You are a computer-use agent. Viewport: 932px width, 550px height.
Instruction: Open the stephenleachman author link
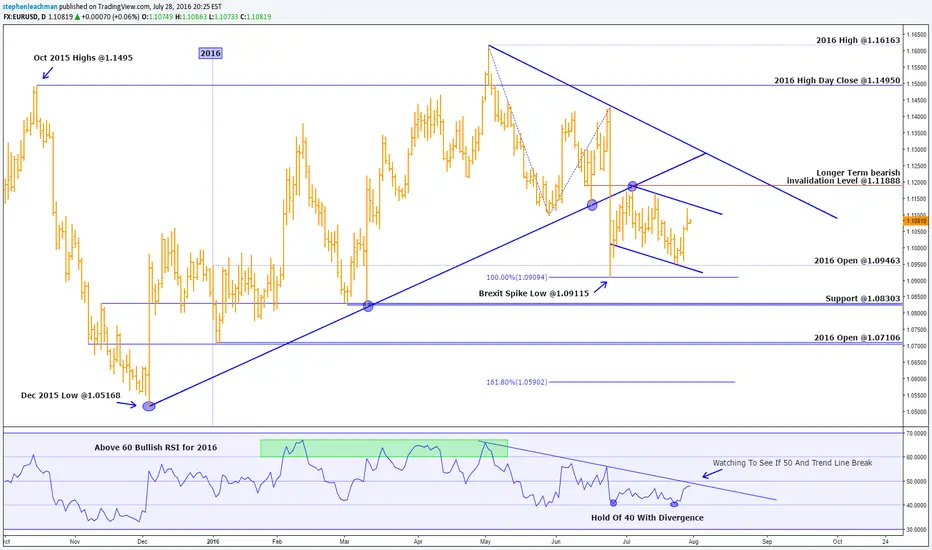pos(30,7)
